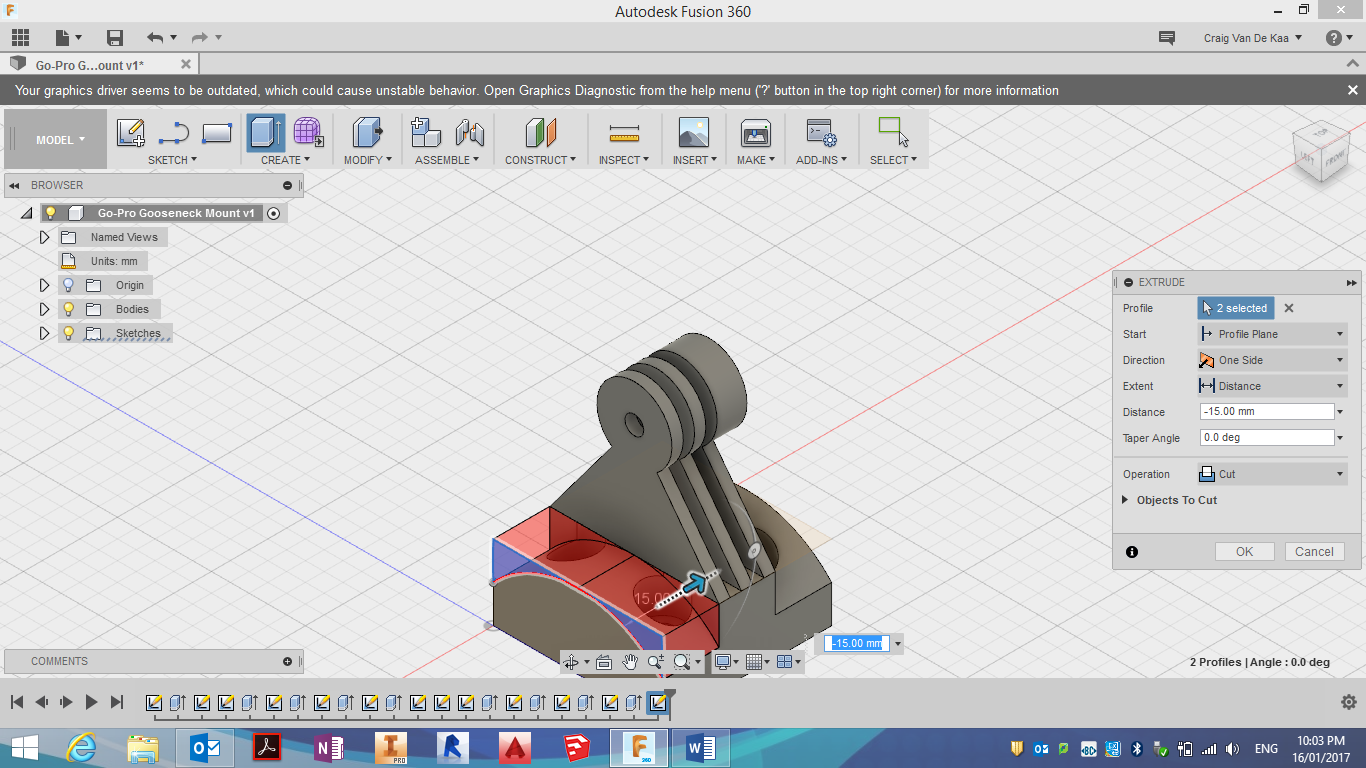
Task: Select the Extrude tool in Create
Action: [266, 133]
